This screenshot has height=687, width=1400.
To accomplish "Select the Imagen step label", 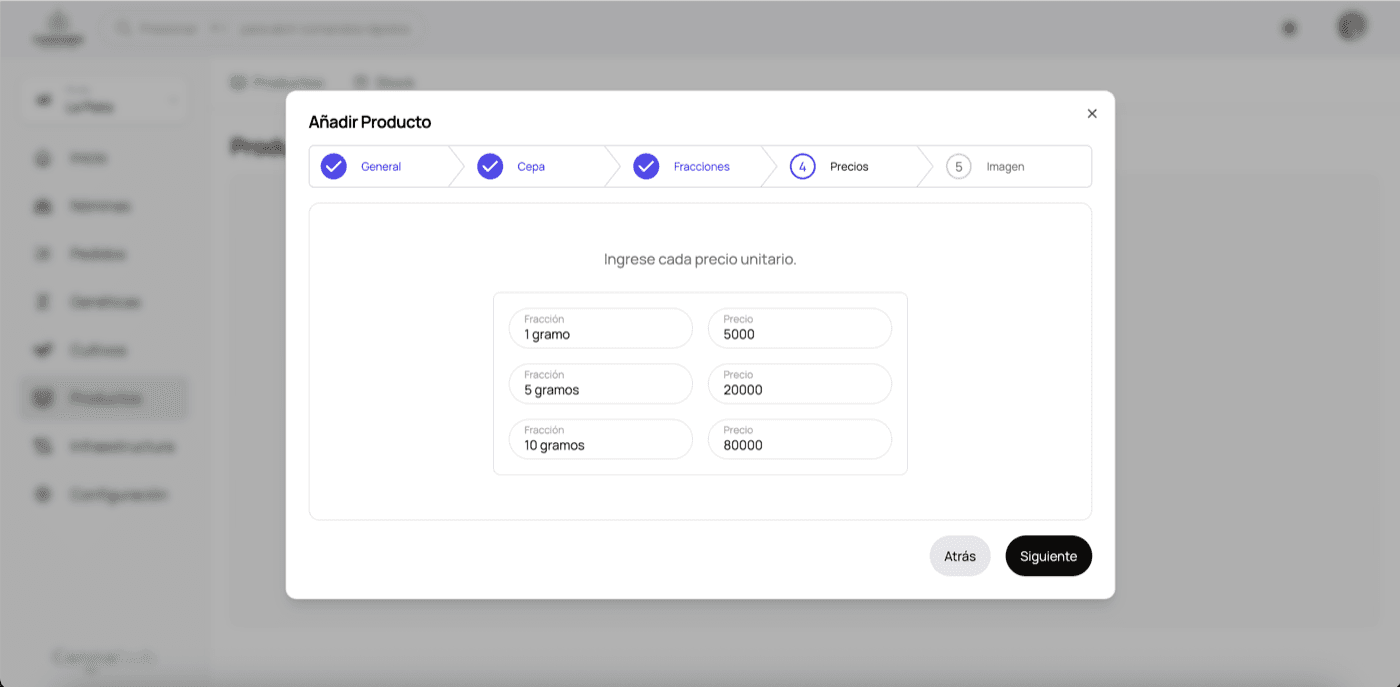I will [1005, 167].
